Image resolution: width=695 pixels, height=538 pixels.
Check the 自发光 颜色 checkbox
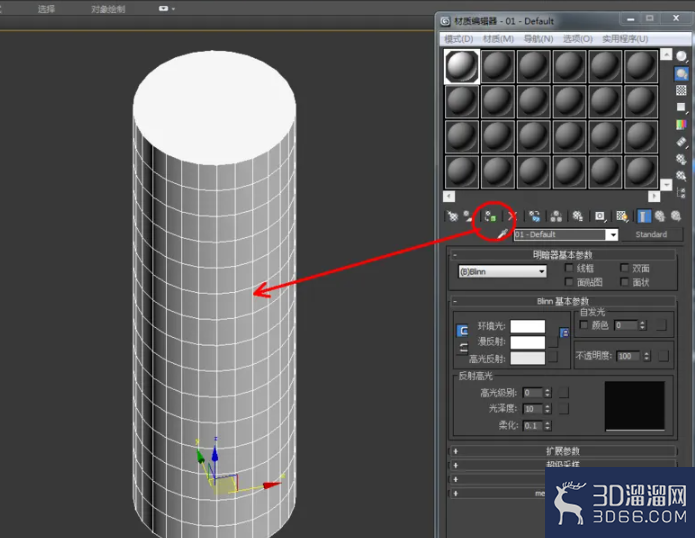point(584,325)
